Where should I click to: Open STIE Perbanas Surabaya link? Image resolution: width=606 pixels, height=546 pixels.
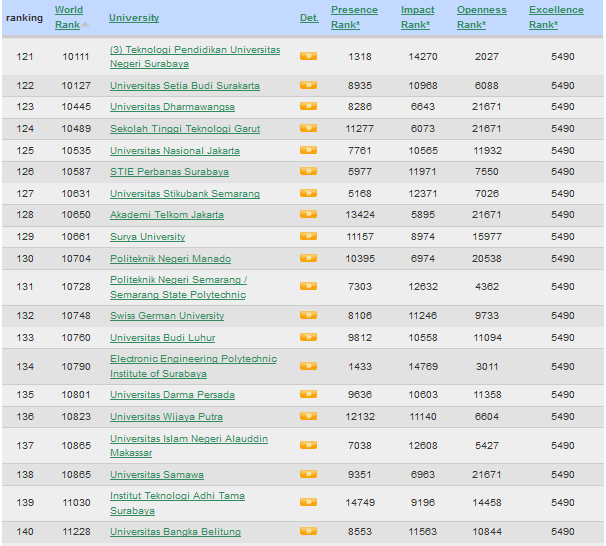pos(169,172)
